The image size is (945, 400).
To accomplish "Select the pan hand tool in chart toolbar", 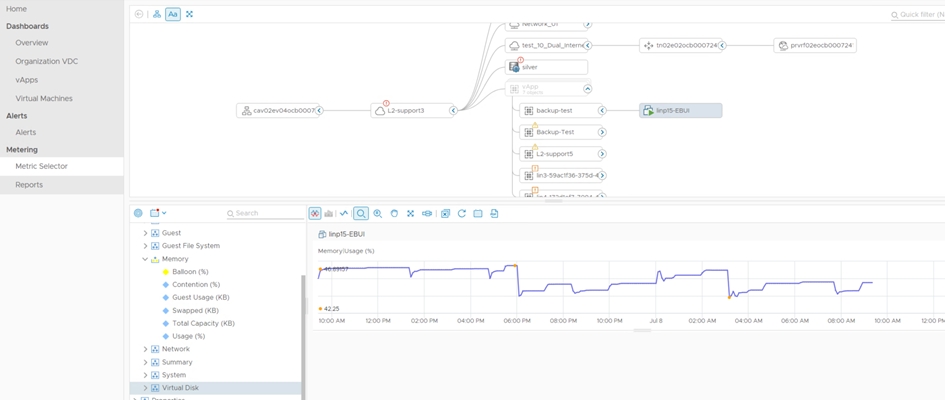I will tap(394, 213).
